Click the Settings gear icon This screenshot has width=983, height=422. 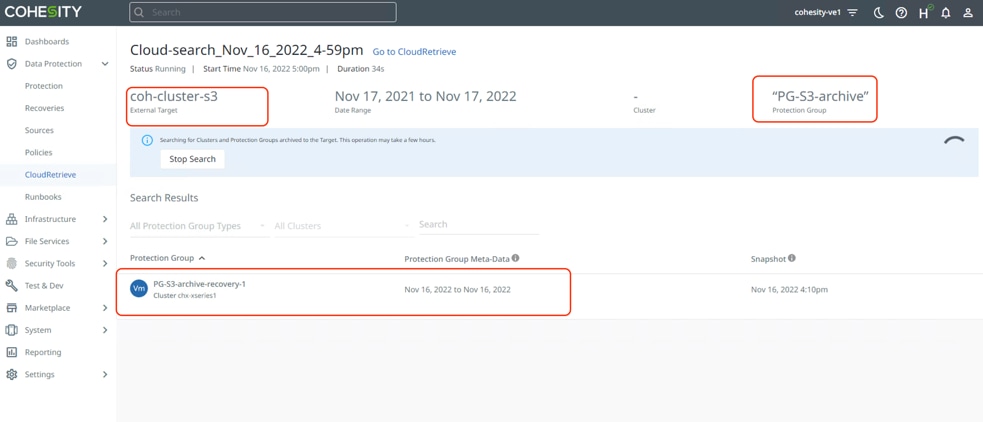pos(11,374)
